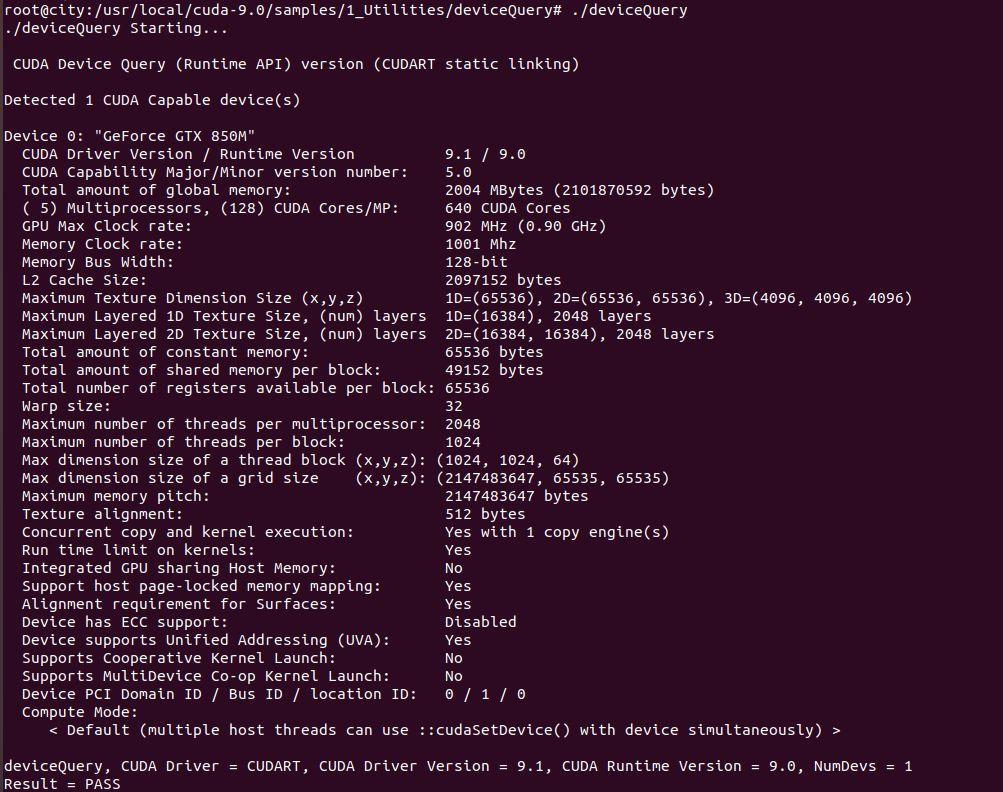Click the PCI Domain ID value 0 / 1 / 0

485,694
